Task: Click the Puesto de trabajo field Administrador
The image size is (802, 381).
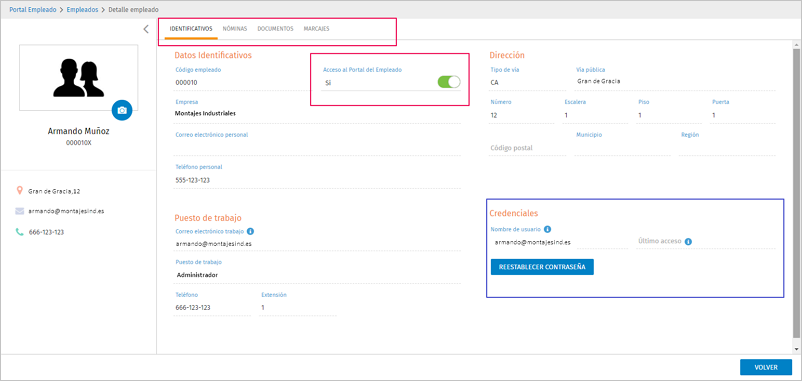Action: click(x=317, y=275)
